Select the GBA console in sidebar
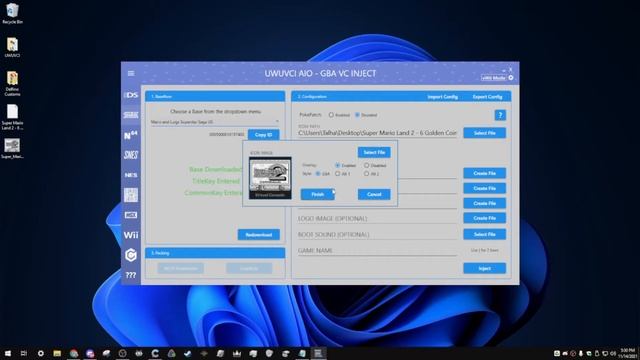The width and height of the screenshot is (640, 360). pyautogui.click(x=131, y=115)
